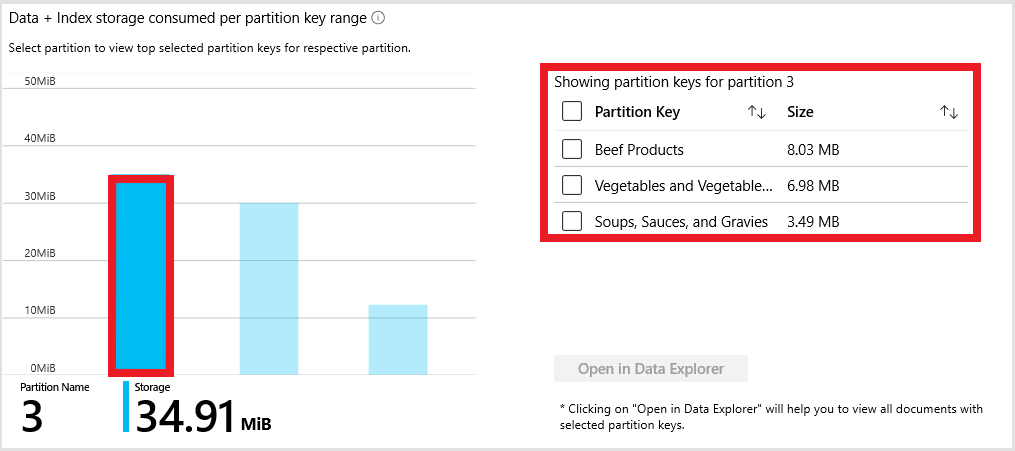
Task: Click the 6.98 MB size cell
Action: [813, 185]
